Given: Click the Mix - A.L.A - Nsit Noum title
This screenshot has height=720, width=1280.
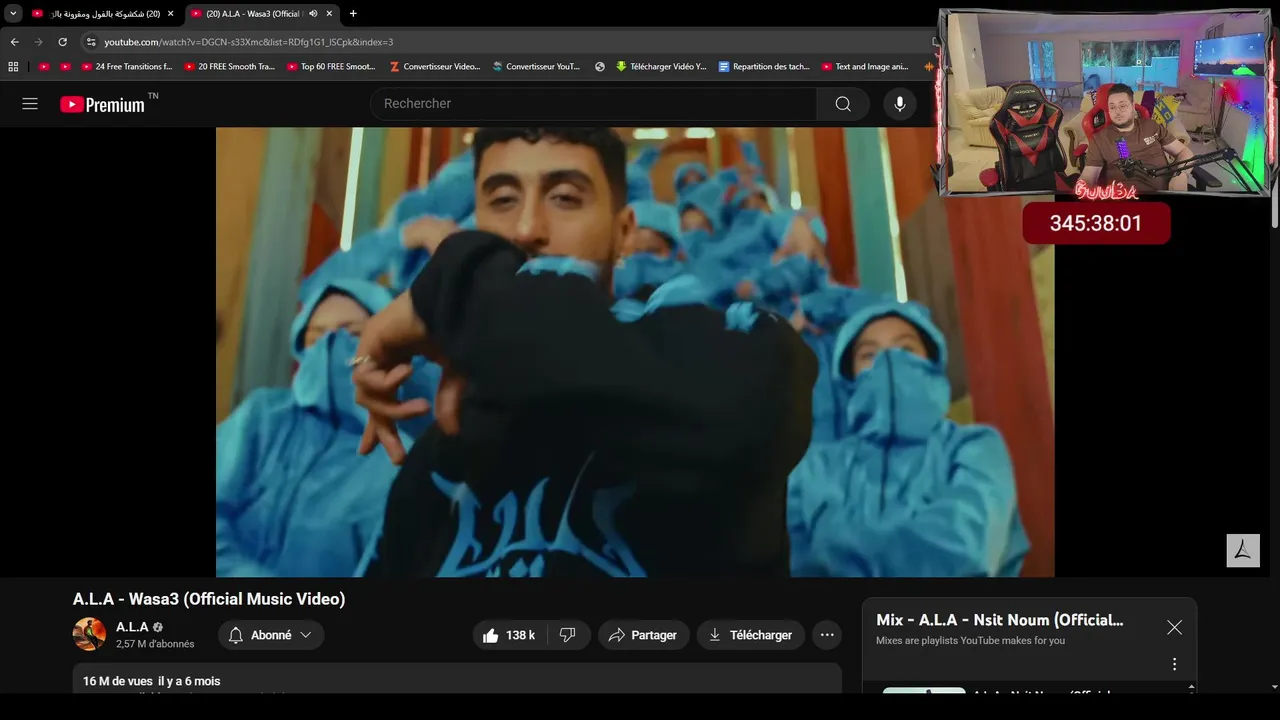Looking at the screenshot, I should click(999, 620).
